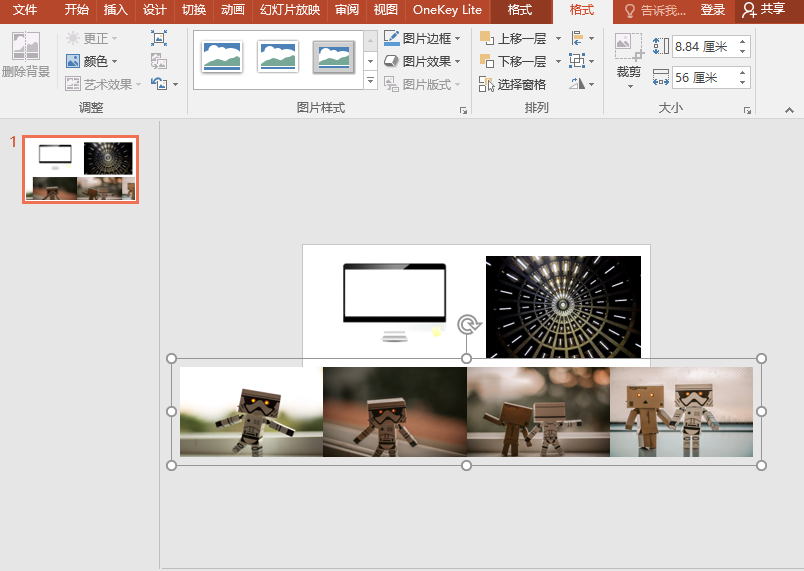The width and height of the screenshot is (804, 571).
Task: Click the Rotate objects icon
Action: [578, 84]
